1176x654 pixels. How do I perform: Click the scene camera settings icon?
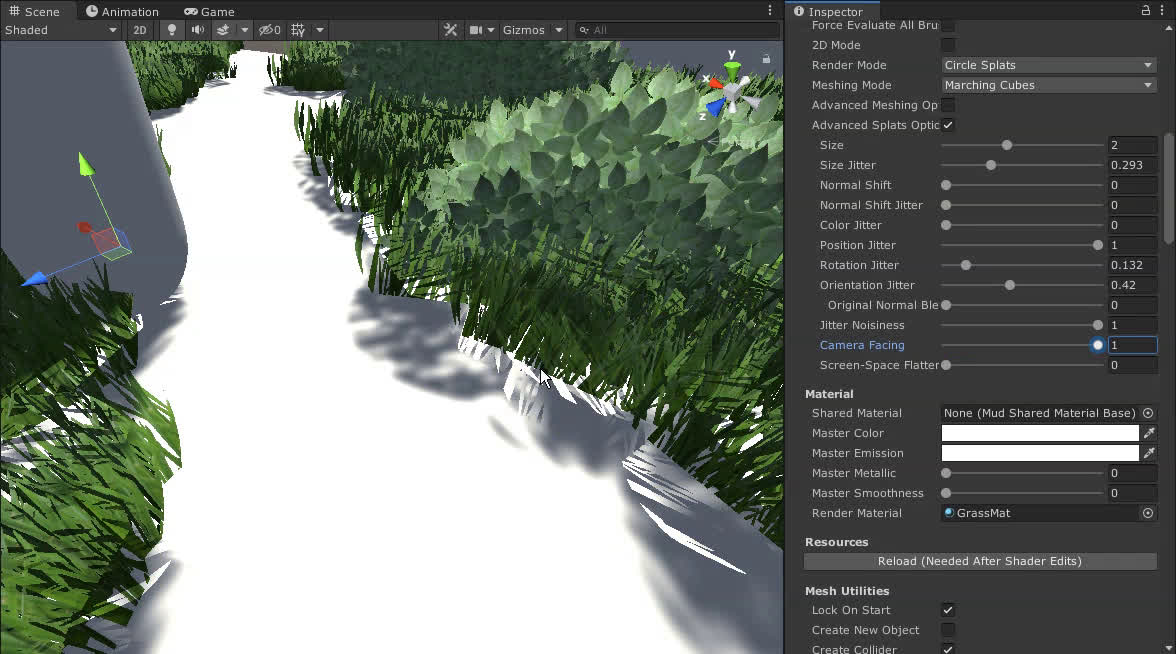(477, 30)
